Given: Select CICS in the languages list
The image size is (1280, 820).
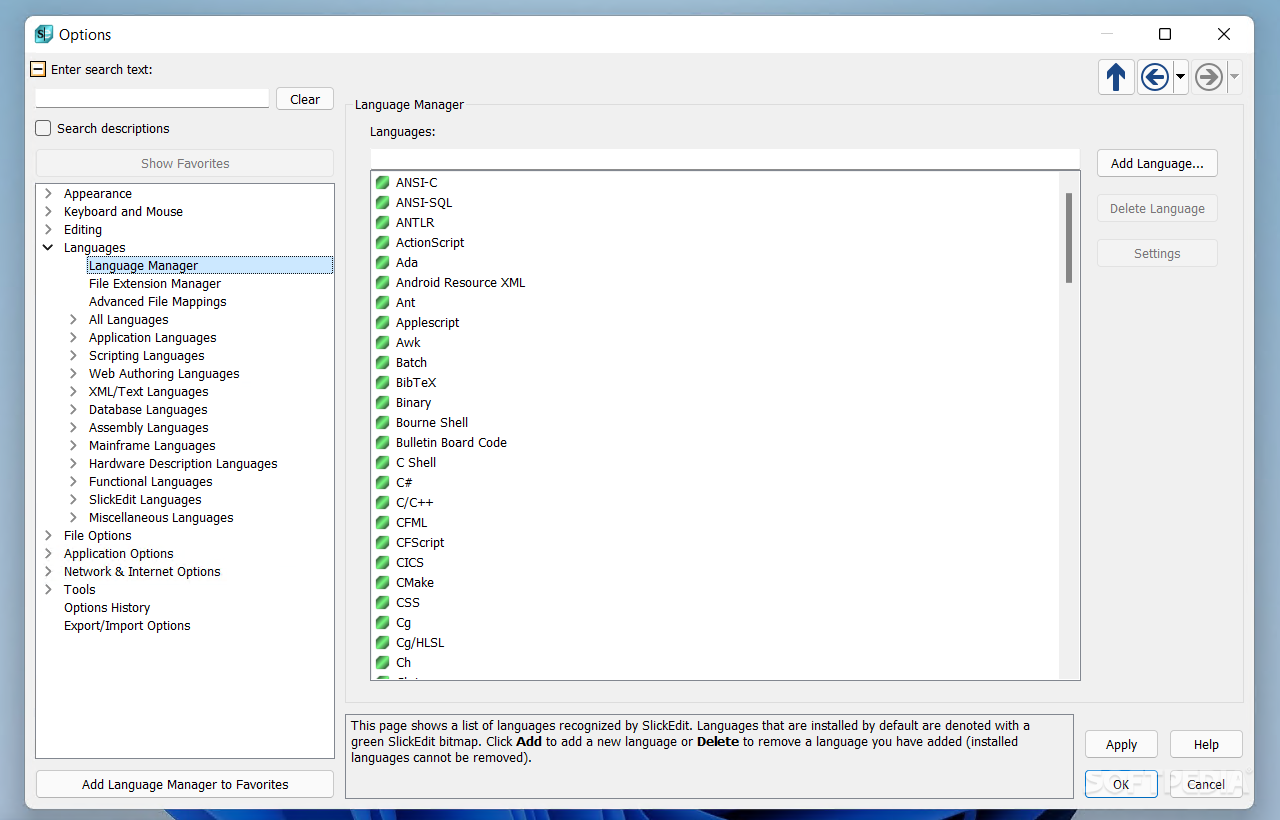Looking at the screenshot, I should click(x=410, y=563).
